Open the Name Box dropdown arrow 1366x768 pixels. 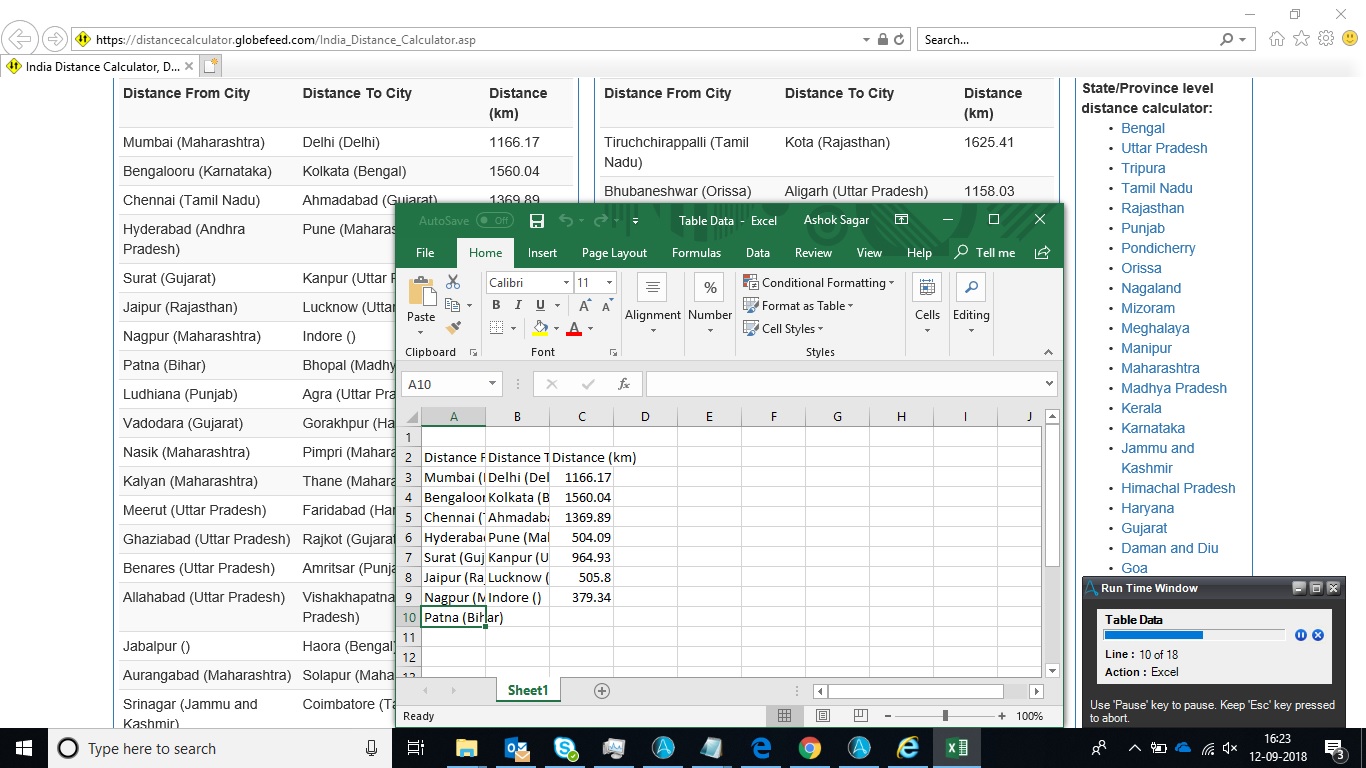pyautogui.click(x=492, y=384)
